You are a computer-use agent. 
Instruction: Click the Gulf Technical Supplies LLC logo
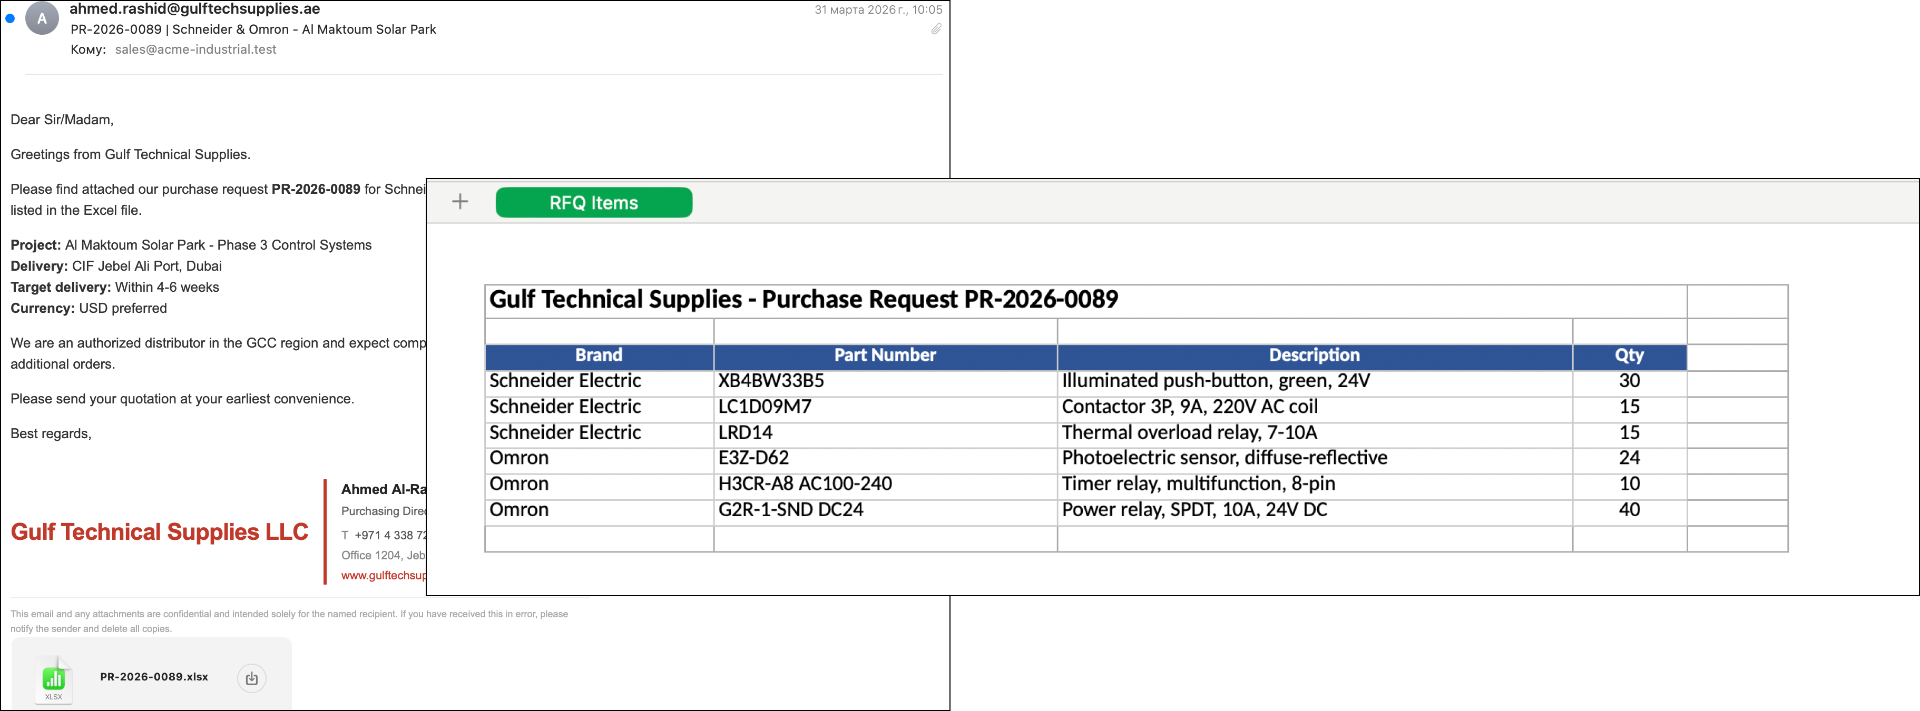160,532
